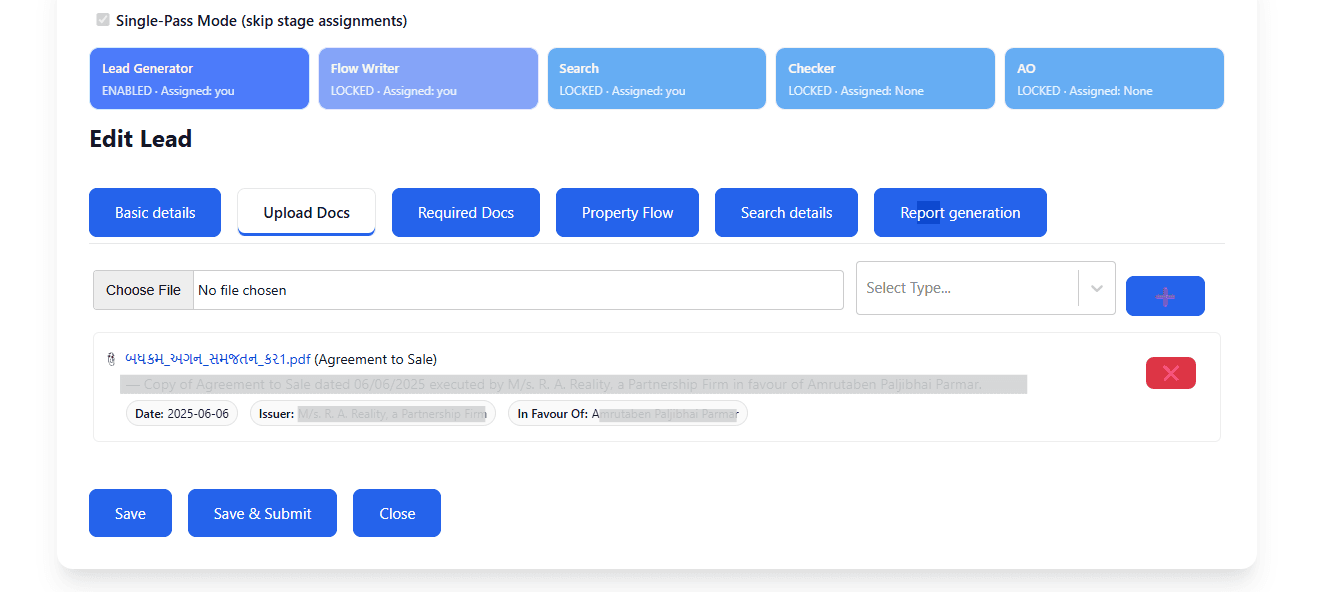Viewport: 1330px width, 592px height.
Task: Open the Required Docs tab
Action: (x=465, y=212)
